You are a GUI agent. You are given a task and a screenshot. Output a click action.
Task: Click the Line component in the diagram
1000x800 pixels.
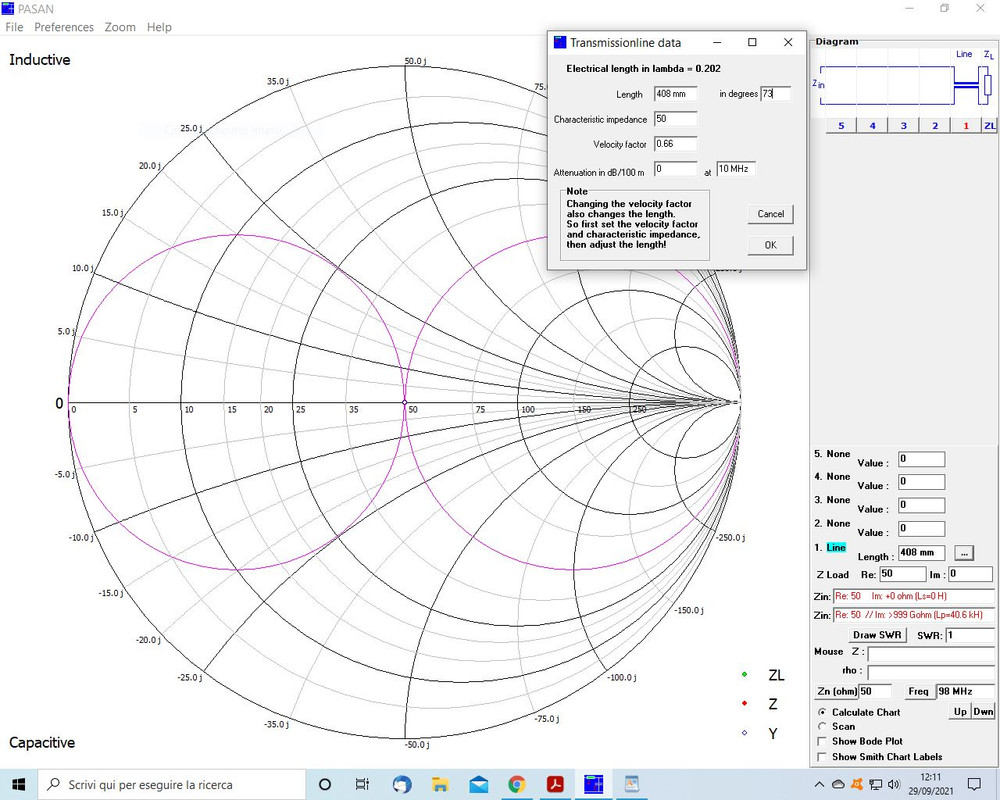[966, 84]
